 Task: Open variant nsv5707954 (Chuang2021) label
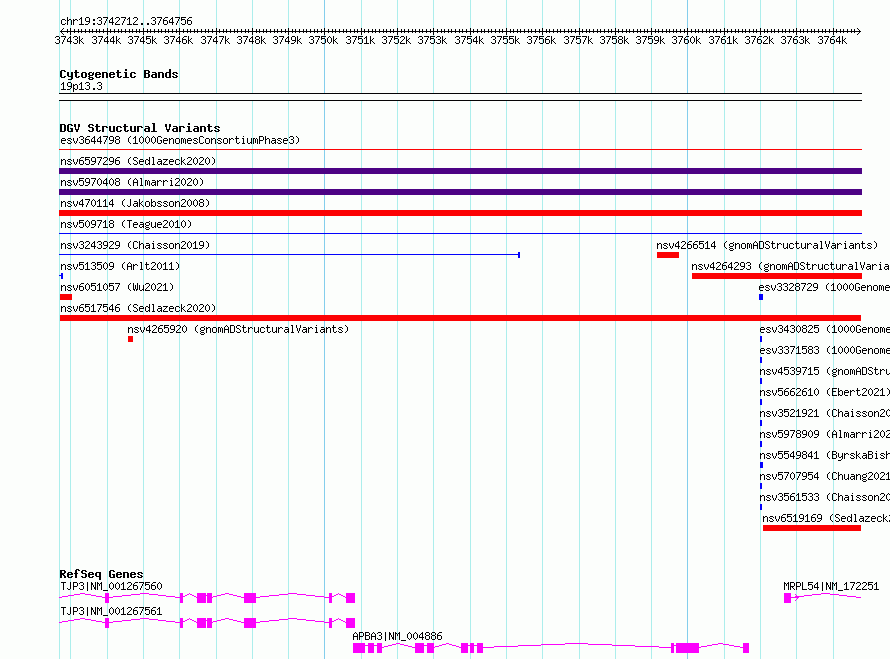tap(824, 476)
